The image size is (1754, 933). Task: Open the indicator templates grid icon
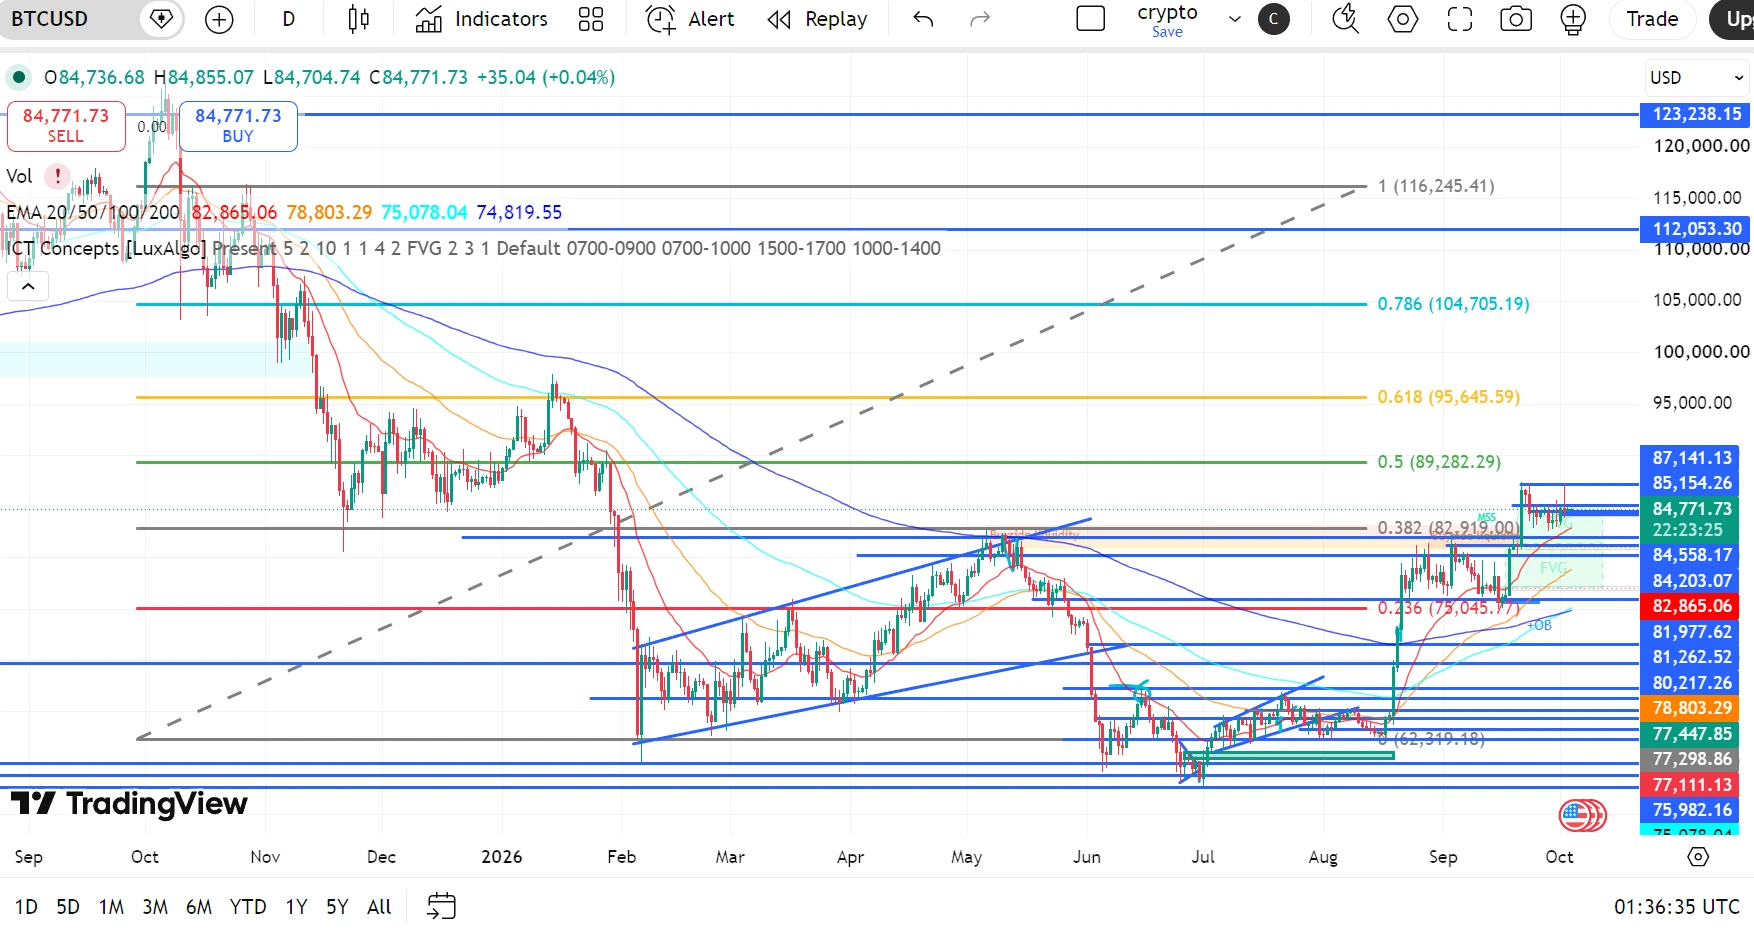coord(591,19)
